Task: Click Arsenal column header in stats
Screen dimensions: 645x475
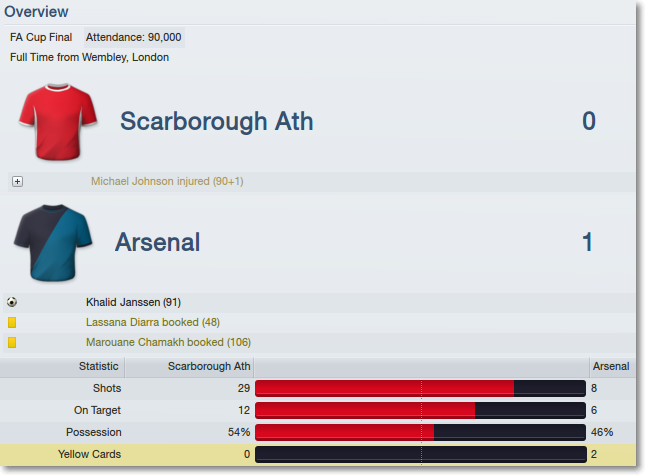Action: tap(612, 366)
